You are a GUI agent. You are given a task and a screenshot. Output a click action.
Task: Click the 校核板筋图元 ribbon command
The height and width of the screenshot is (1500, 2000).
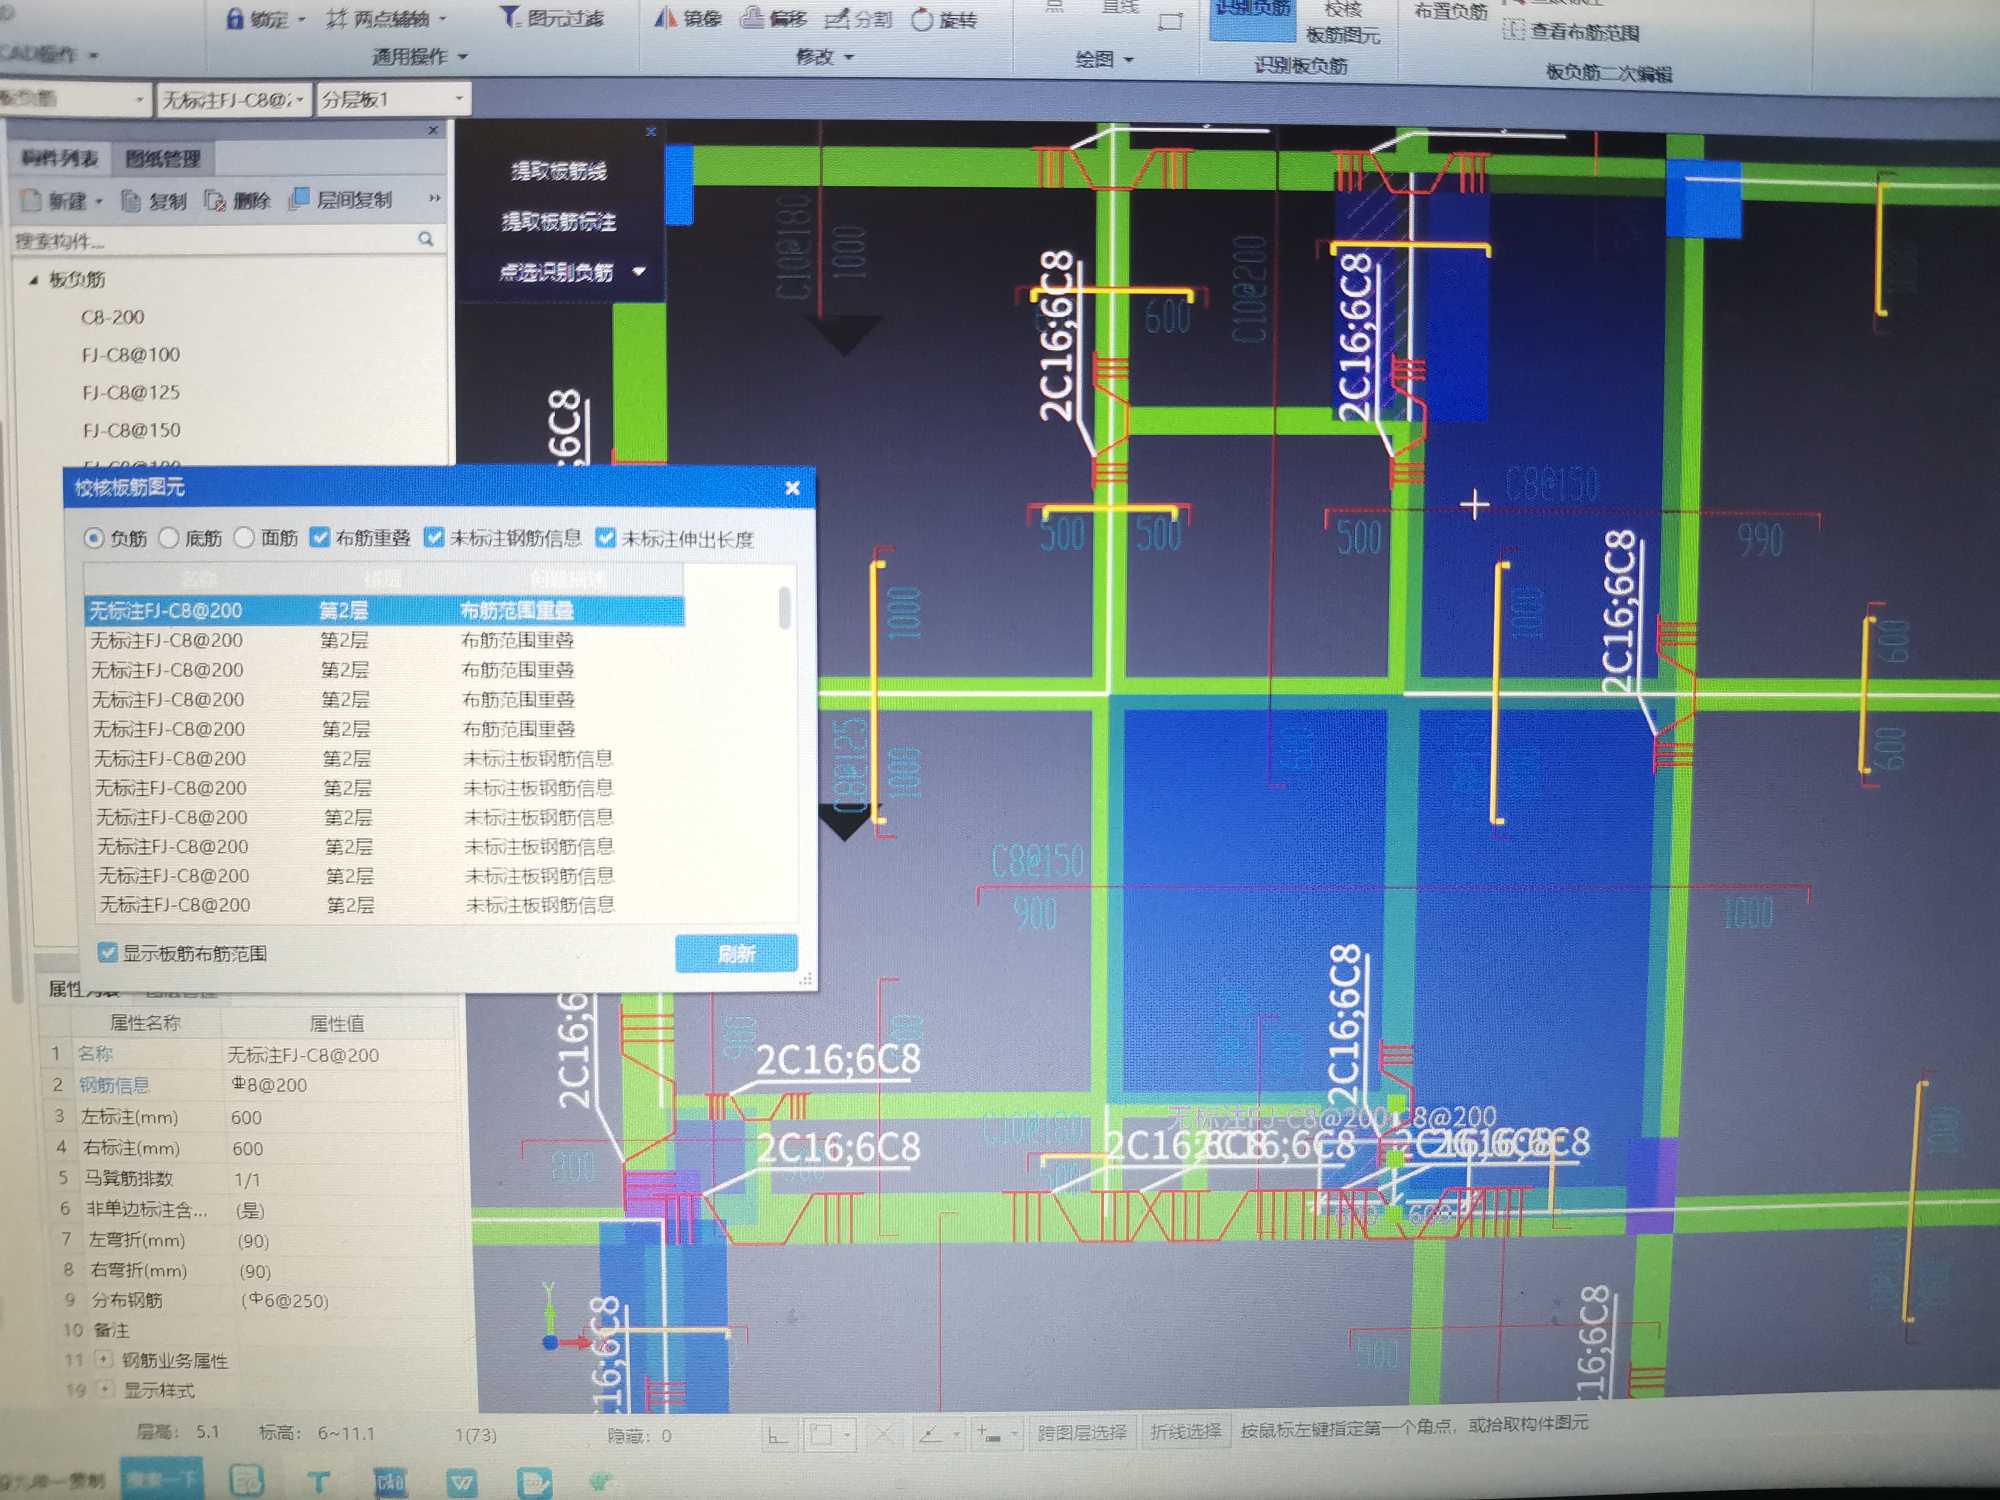click(1343, 22)
